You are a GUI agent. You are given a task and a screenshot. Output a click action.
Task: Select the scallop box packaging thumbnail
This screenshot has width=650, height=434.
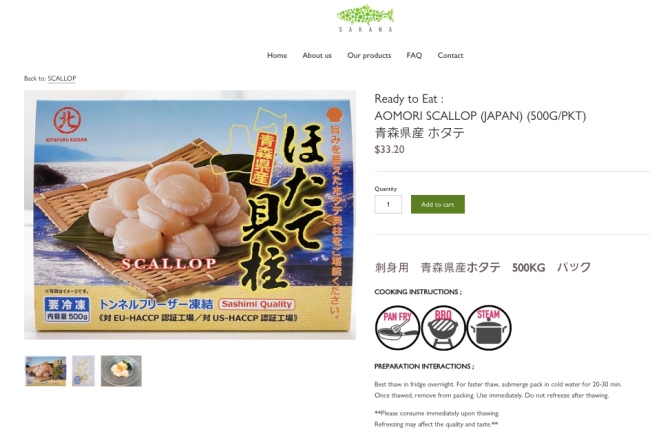tap(46, 371)
